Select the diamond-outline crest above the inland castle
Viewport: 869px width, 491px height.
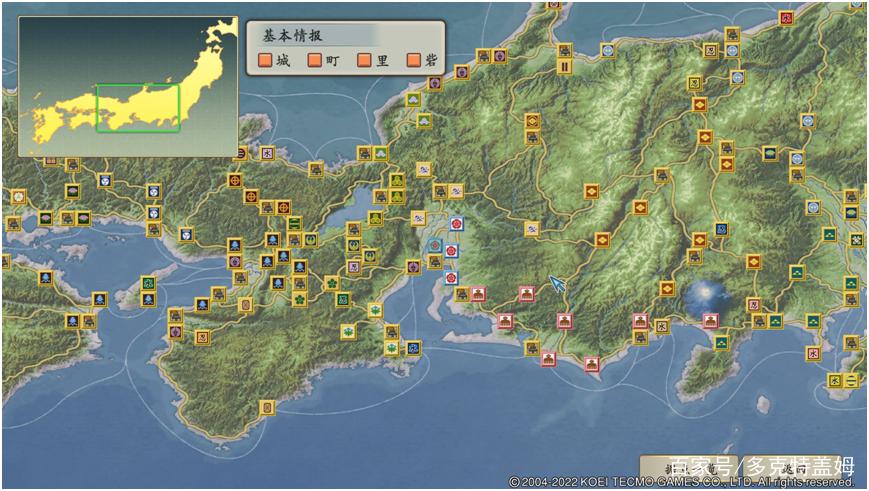tap(532, 120)
